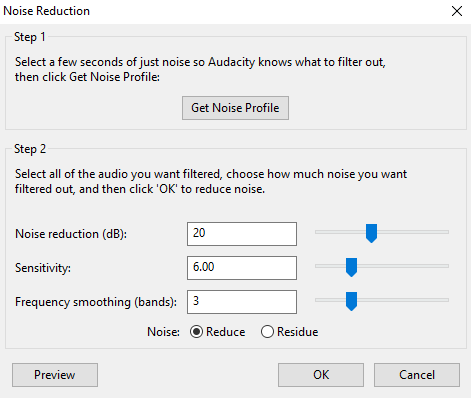The image size is (471, 398).
Task: Click the Step 2 group heading
Action: 30,149
